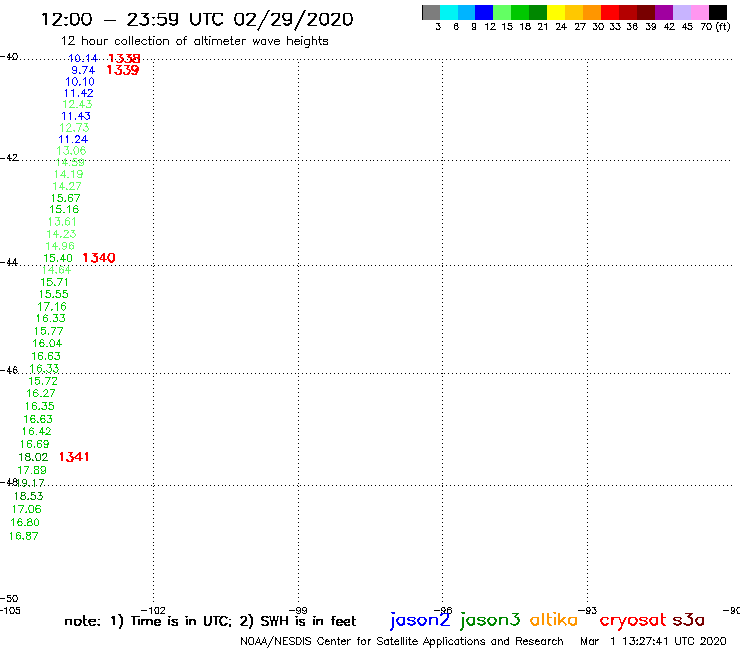Click the wave height value 14.23

click(x=61, y=234)
